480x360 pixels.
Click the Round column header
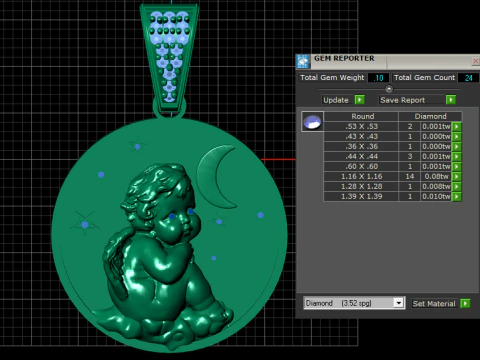[x=362, y=116]
